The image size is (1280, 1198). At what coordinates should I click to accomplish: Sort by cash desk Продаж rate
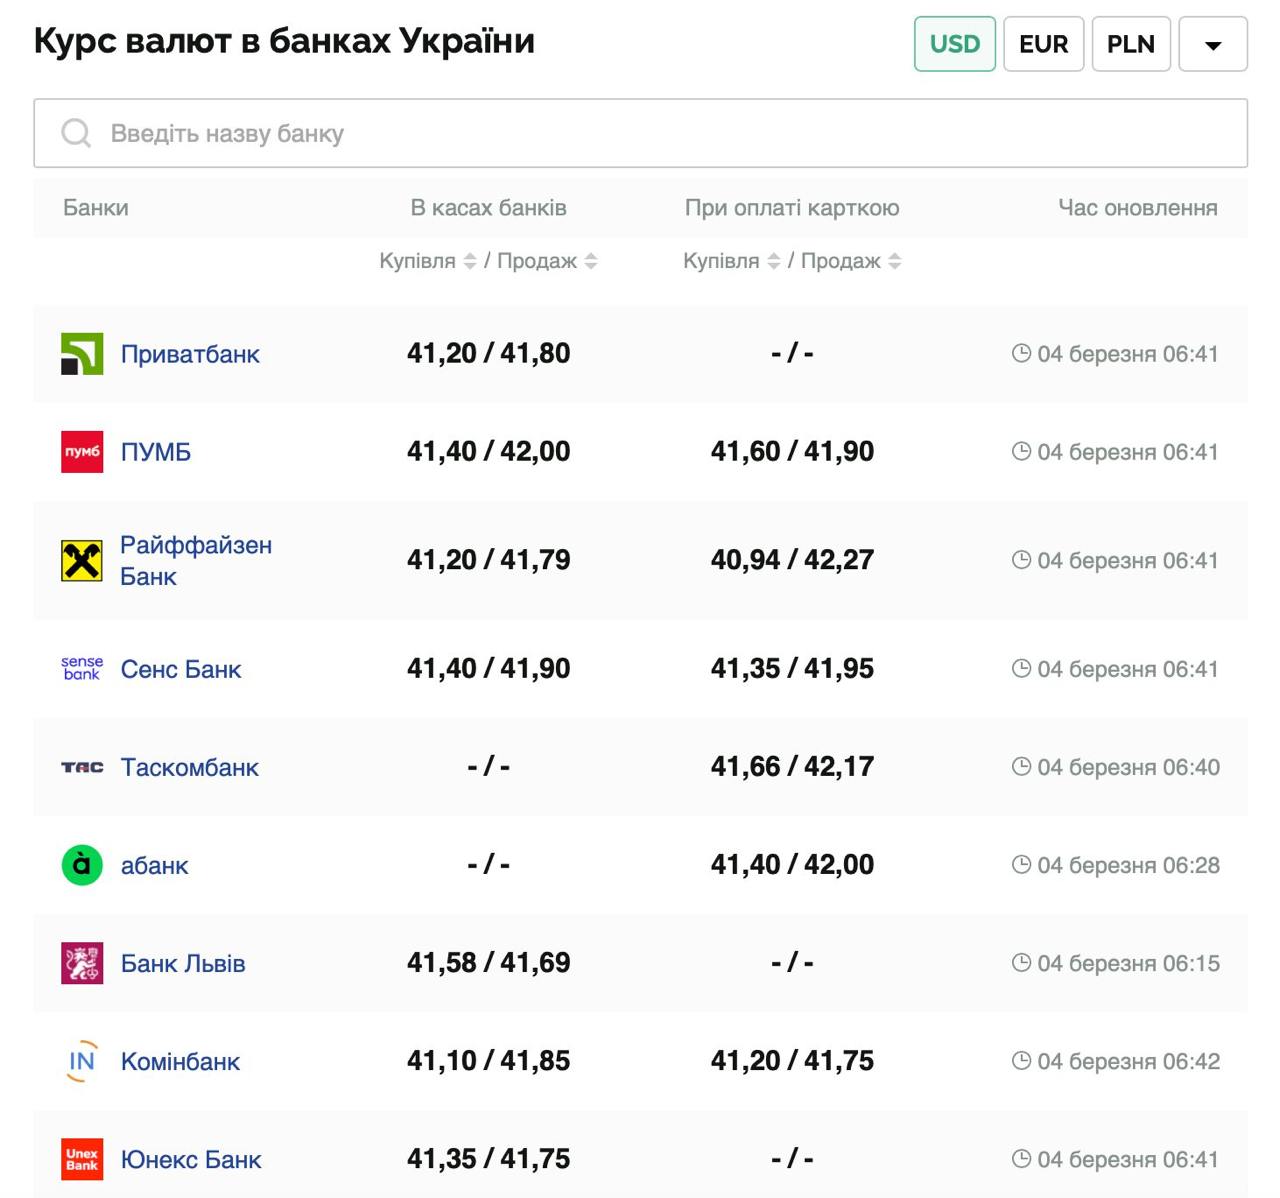tap(591, 261)
